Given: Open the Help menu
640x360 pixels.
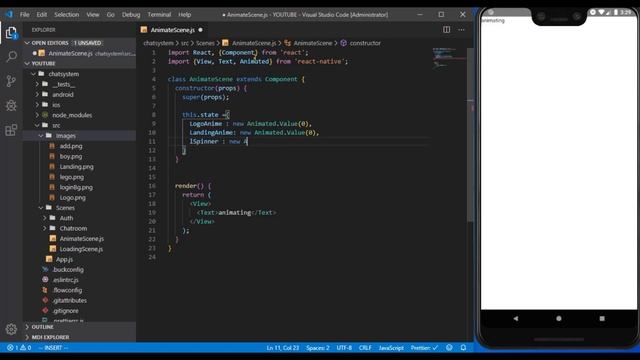Looking at the screenshot, I should 184,14.
